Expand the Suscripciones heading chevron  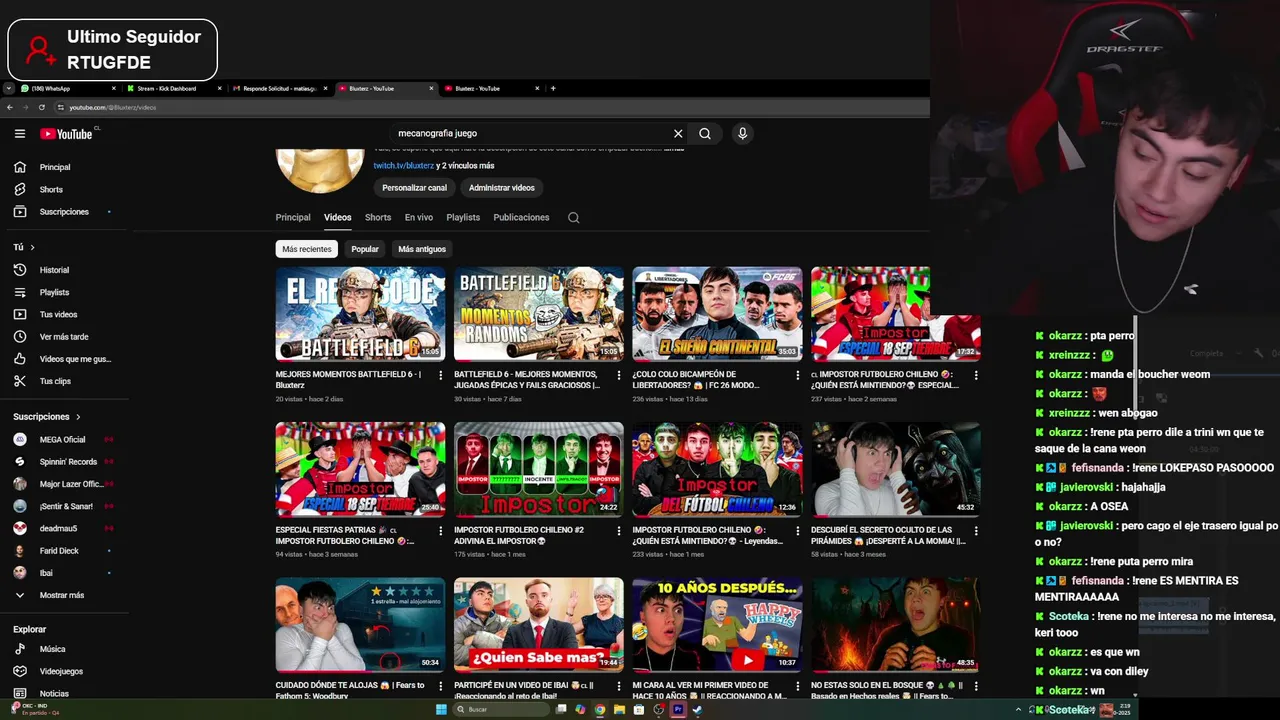pyautogui.click(x=78, y=417)
